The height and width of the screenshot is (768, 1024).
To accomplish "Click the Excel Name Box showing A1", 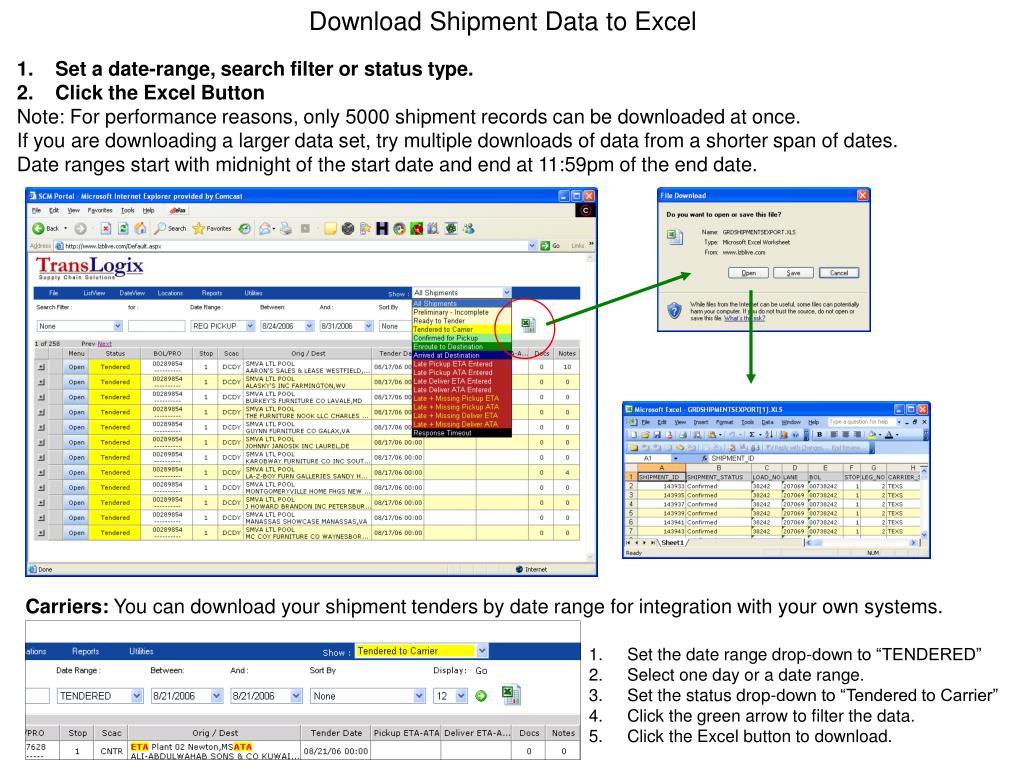I will tap(648, 458).
